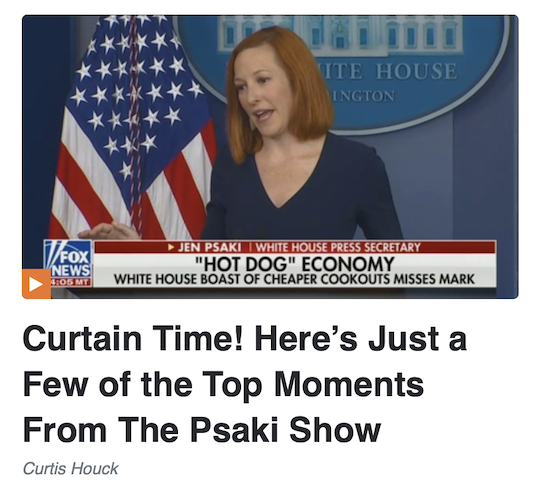Click the INGTON text on the blue sign

click(x=362, y=96)
